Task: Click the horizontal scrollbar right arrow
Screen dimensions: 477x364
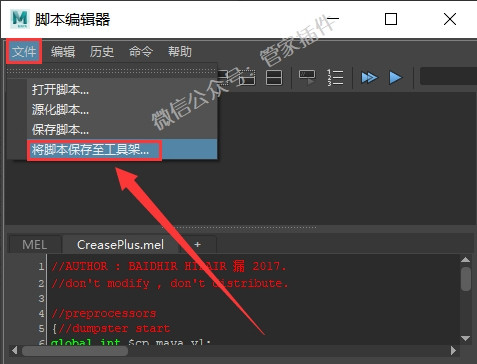Action: pos(453,350)
